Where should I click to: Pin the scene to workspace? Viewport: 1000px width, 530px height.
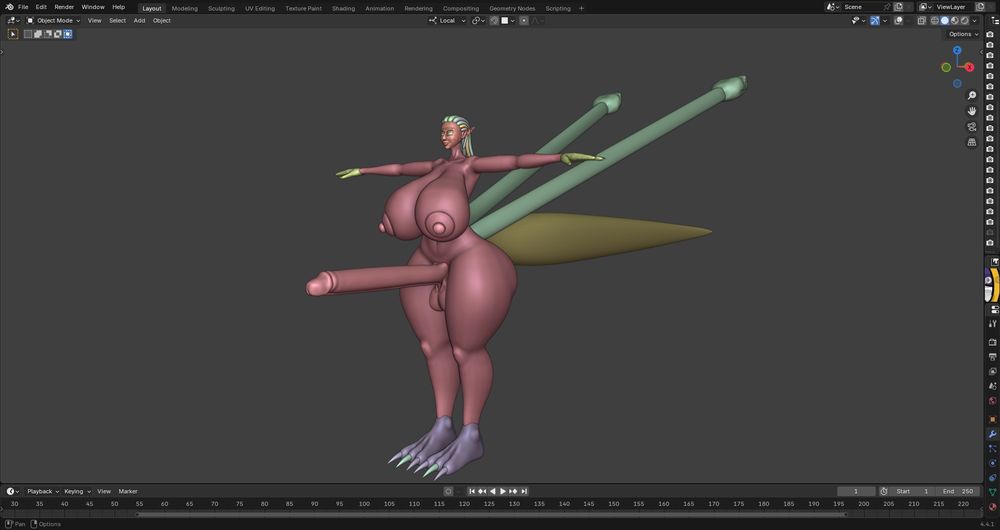(887, 7)
